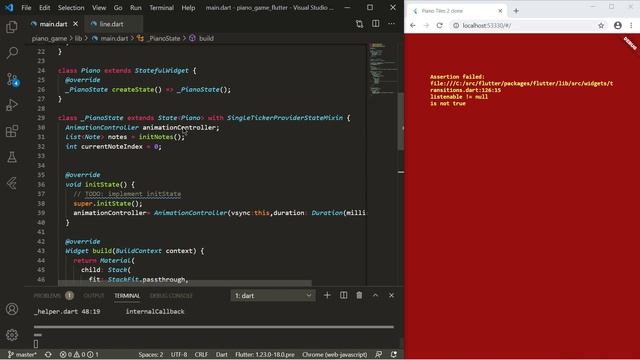Open the Run menu

tap(136, 8)
